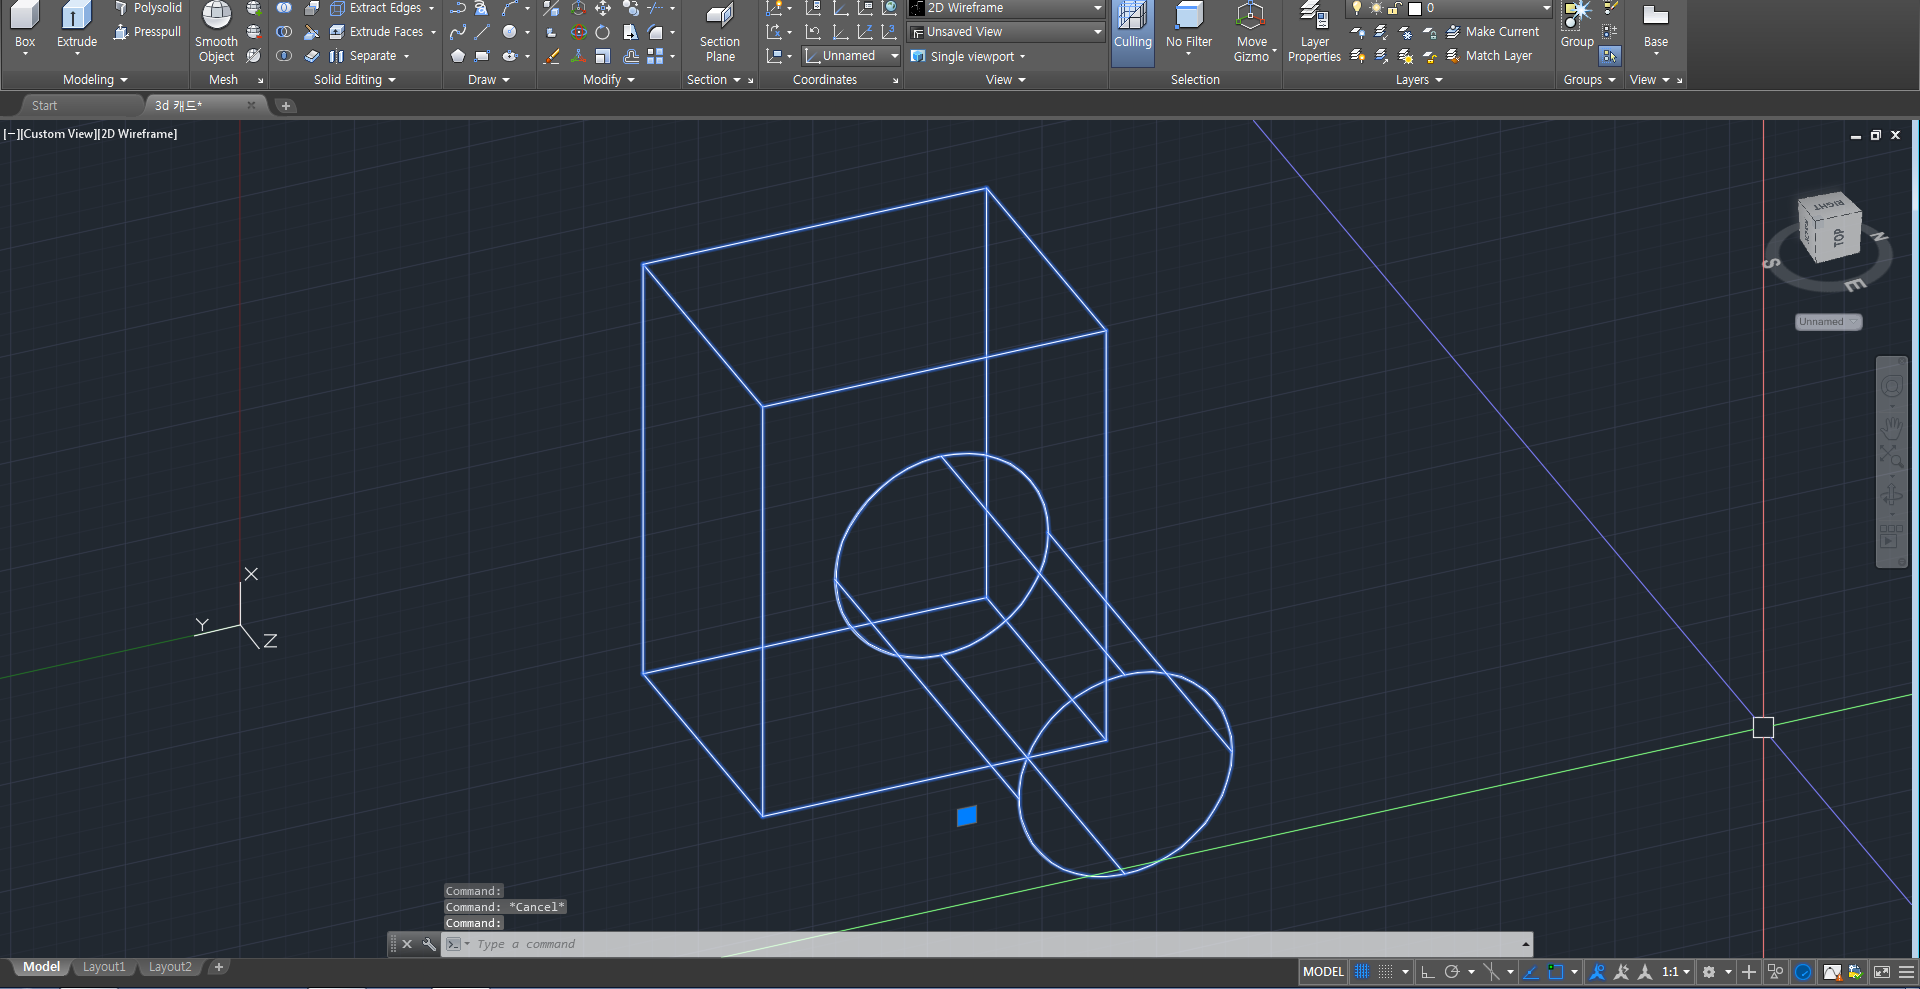Open the status bar customization menu icon
Screen dimensions: 1920x989
[1907, 972]
